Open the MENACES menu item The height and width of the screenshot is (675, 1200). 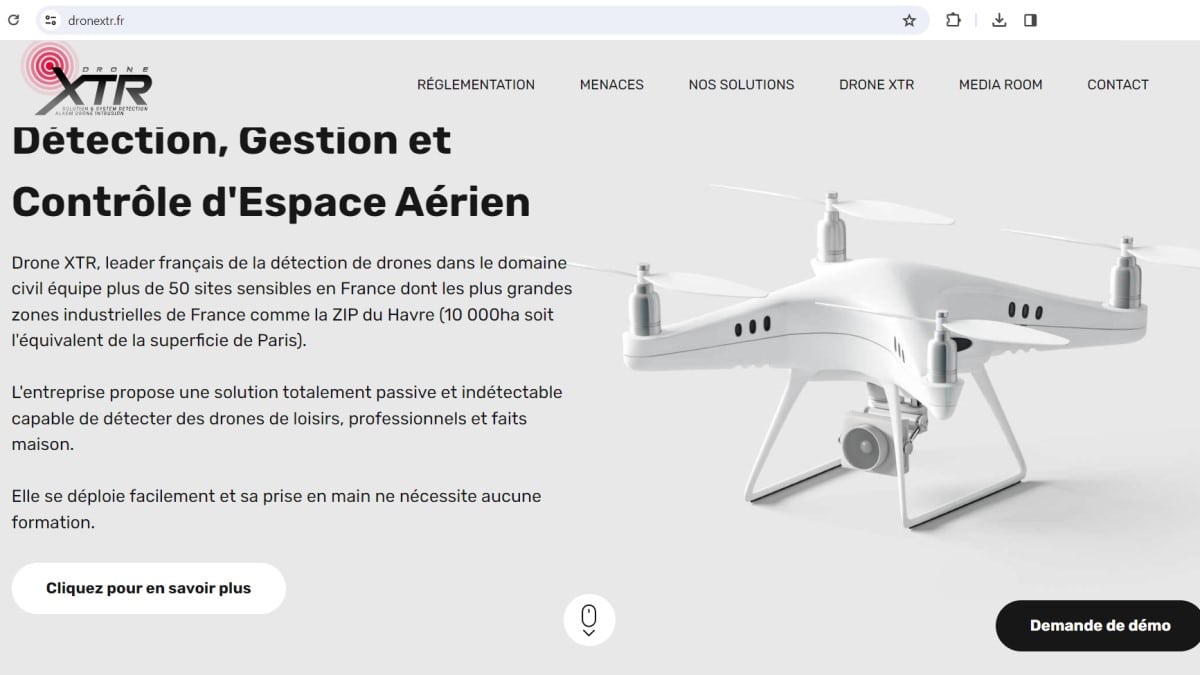click(612, 85)
